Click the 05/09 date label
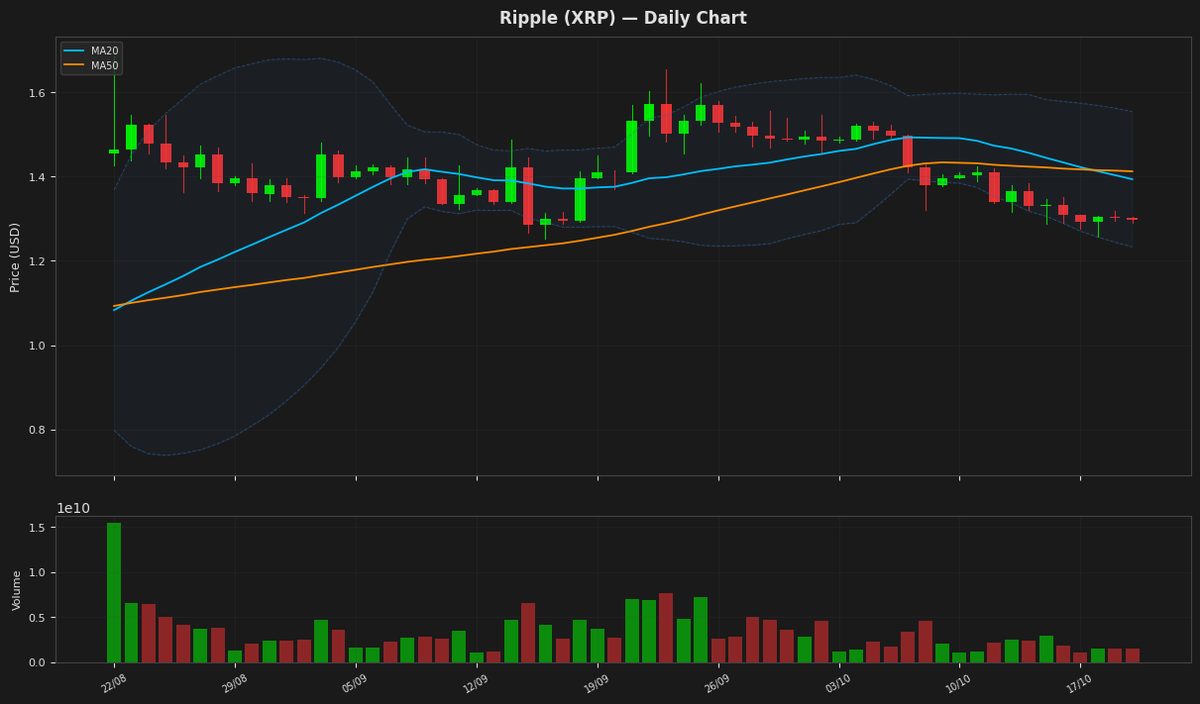Viewport: 1200px width, 704px height. point(353,684)
